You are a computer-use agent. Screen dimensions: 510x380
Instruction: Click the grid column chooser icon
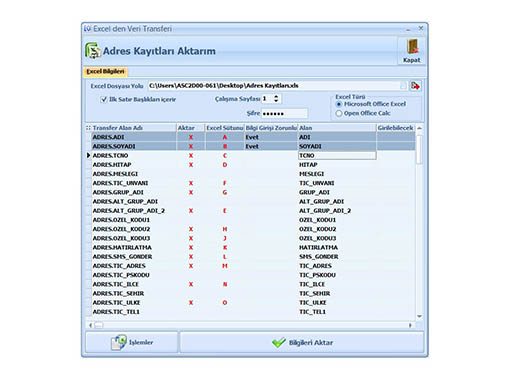pyautogui.click(x=88, y=128)
